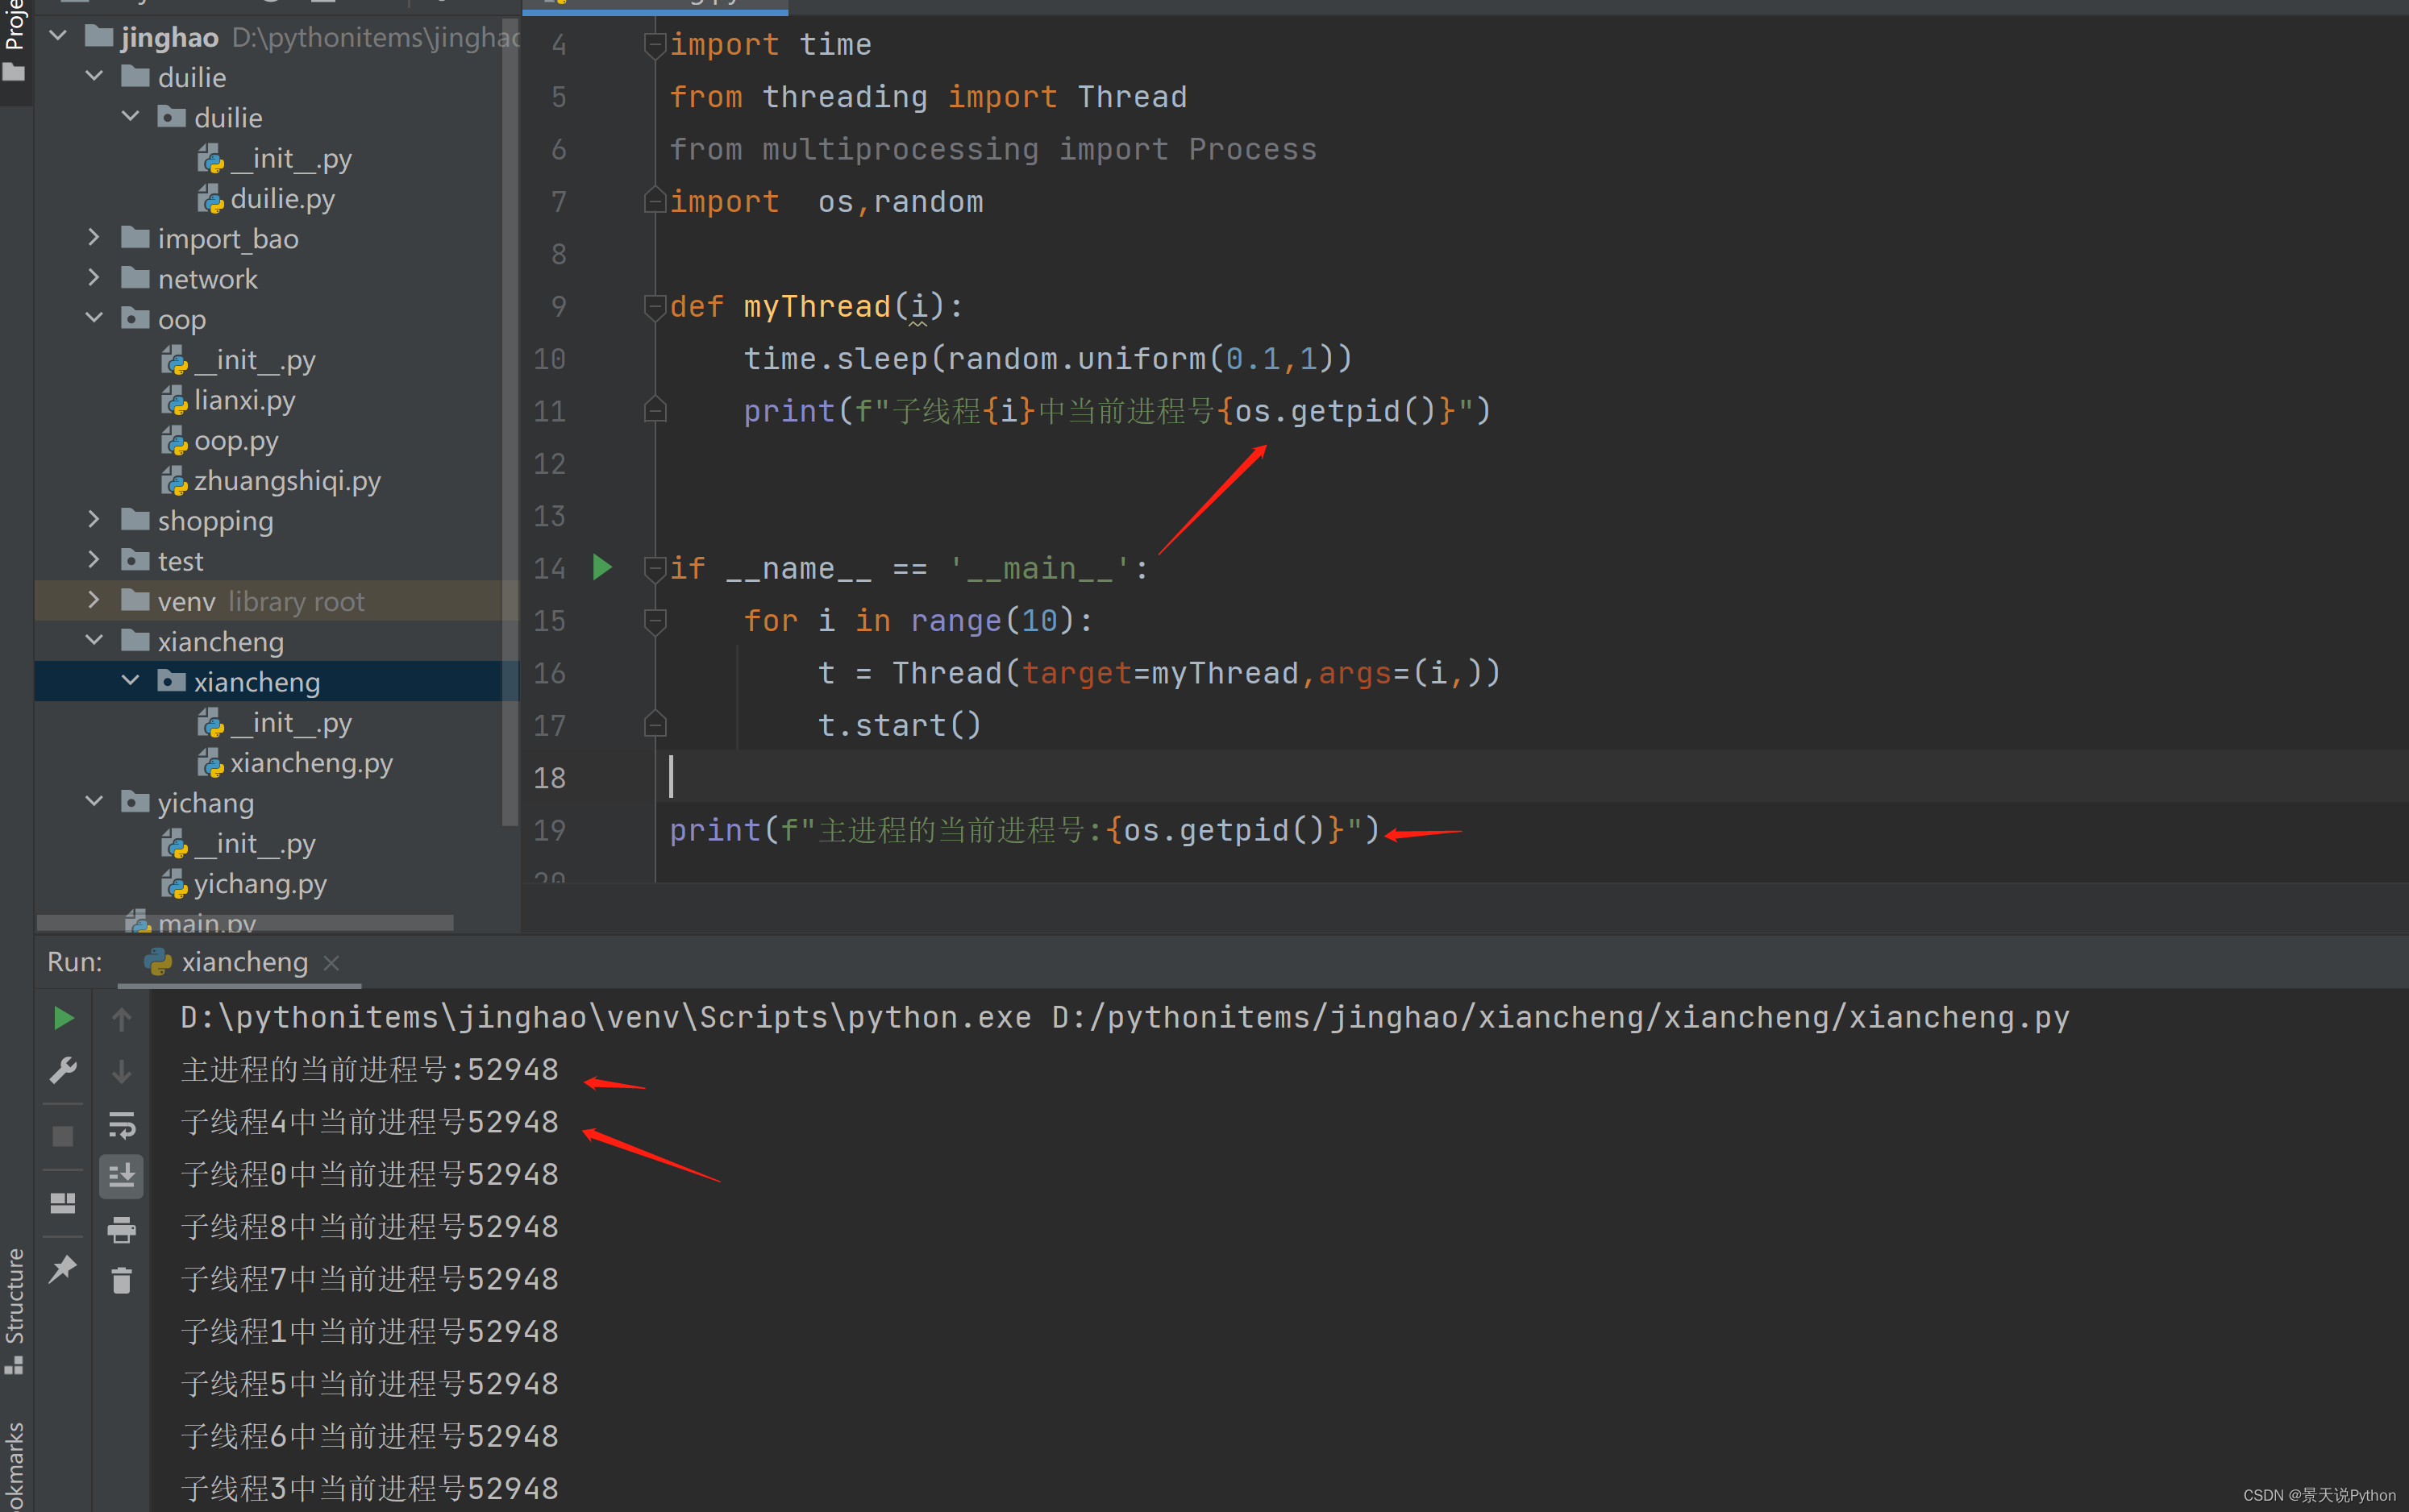Open the Structure tool window
Viewport: 2409px width, 1512px height.
15,1310
